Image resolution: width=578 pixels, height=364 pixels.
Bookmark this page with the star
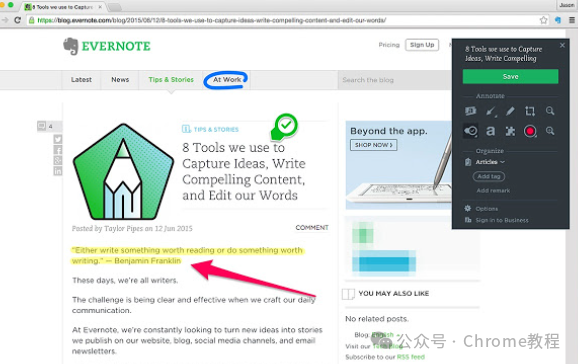click(x=543, y=20)
